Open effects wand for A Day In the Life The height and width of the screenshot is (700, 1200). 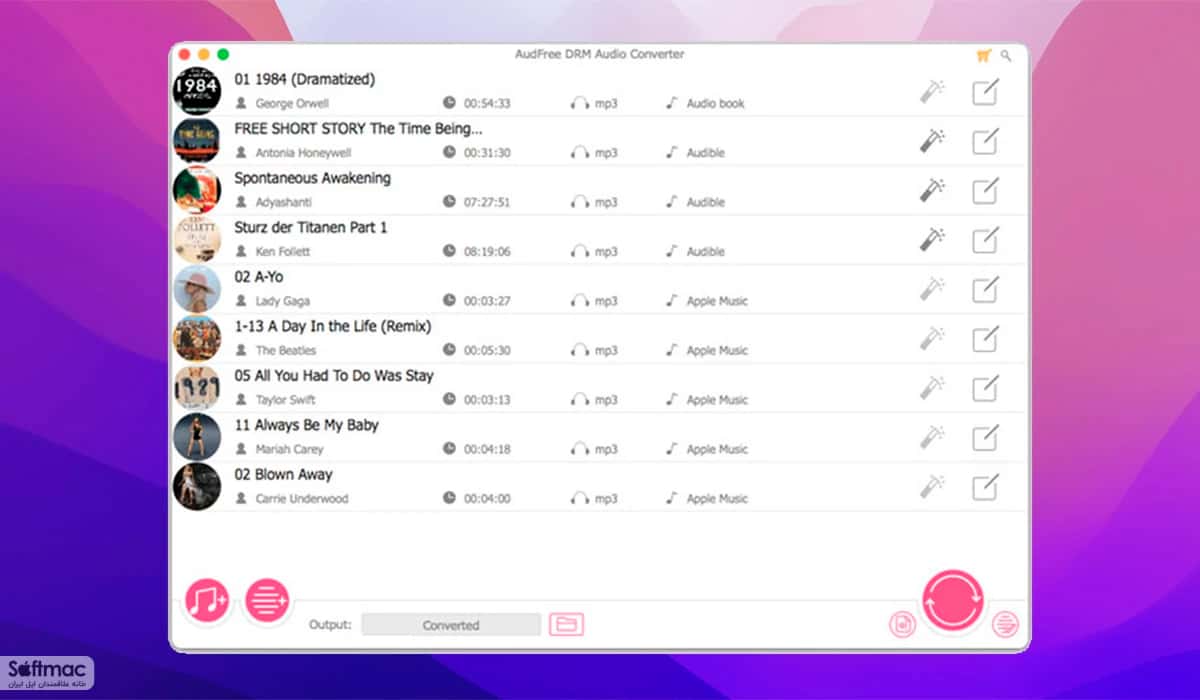pos(932,339)
